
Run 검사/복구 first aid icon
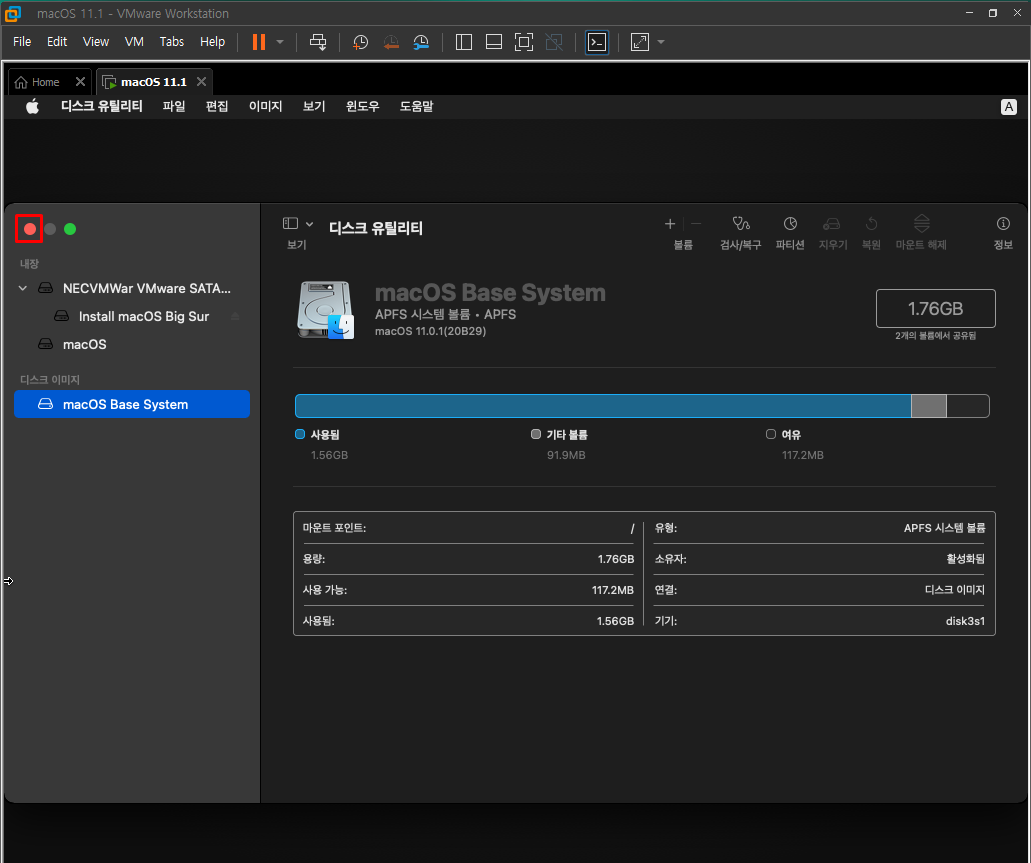point(741,224)
